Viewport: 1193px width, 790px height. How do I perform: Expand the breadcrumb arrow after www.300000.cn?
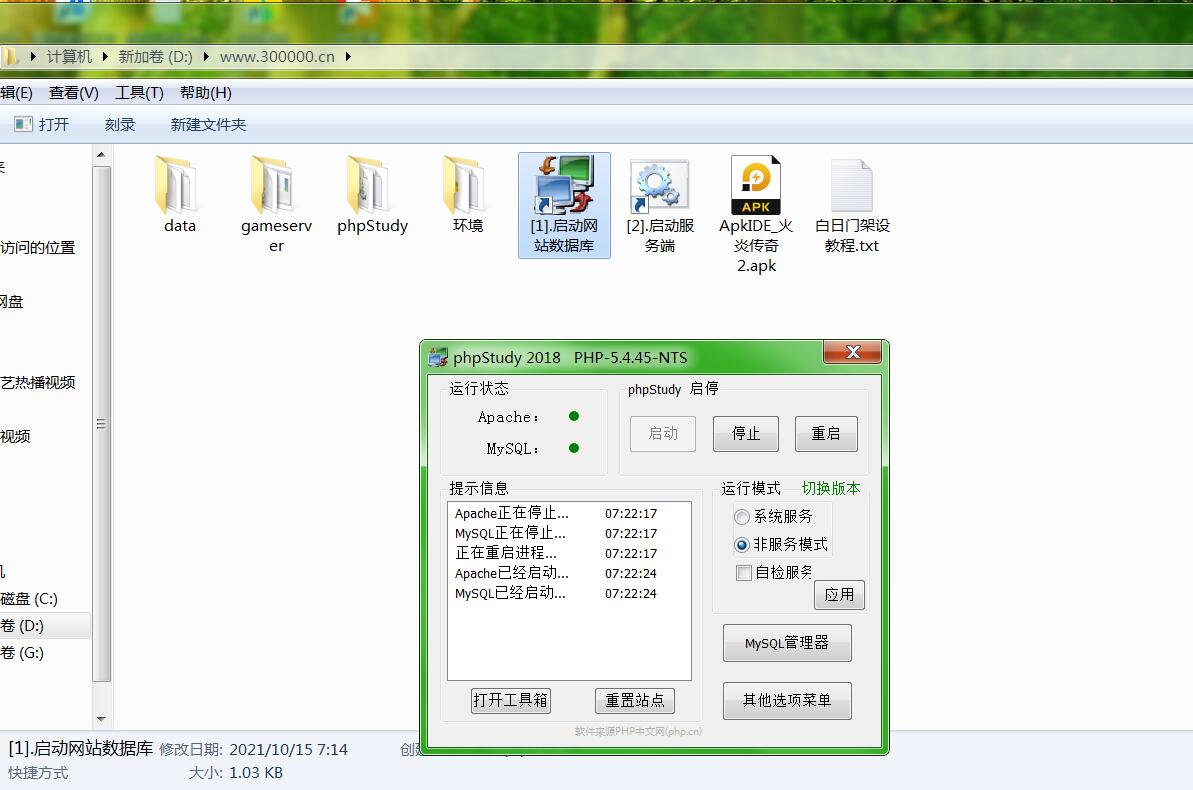348,57
